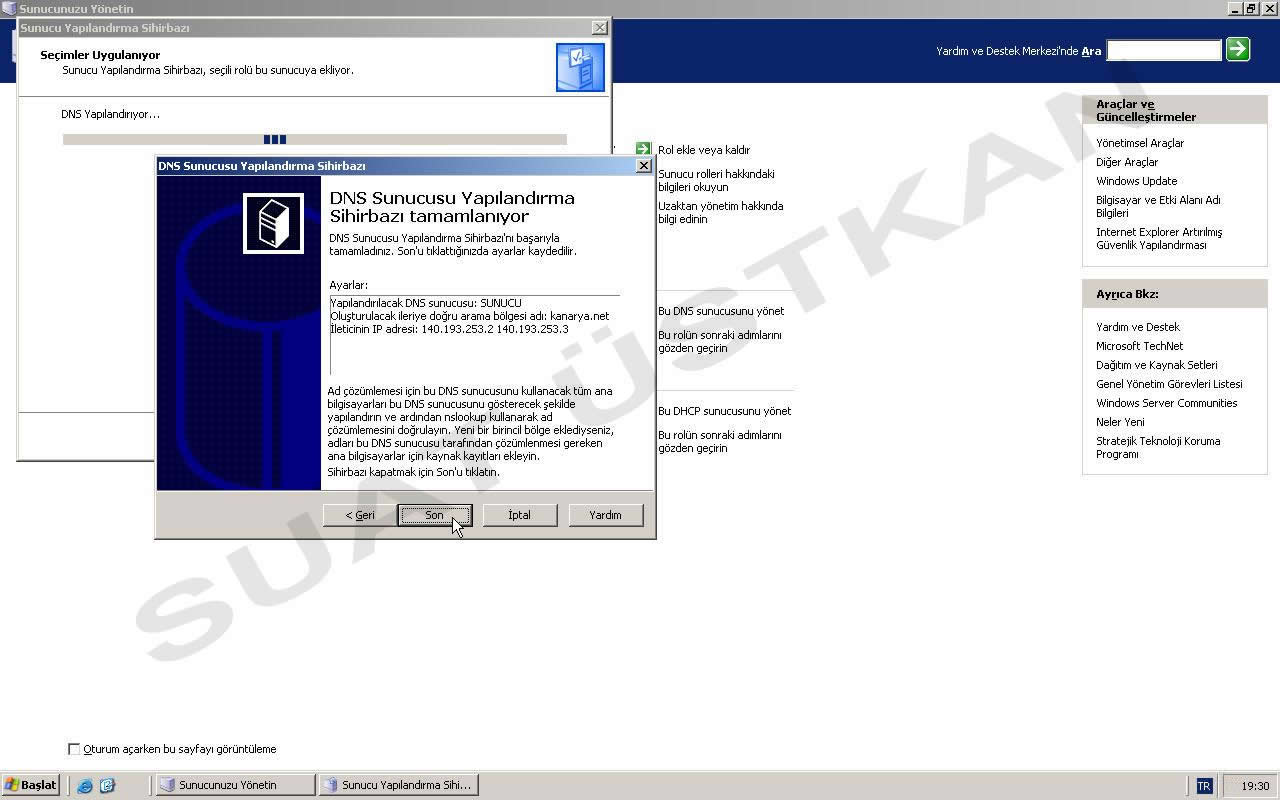Image resolution: width=1280 pixels, height=800 pixels.
Task: Minimize the Sunucunuzu Yönetin window
Action: pos(1235,8)
